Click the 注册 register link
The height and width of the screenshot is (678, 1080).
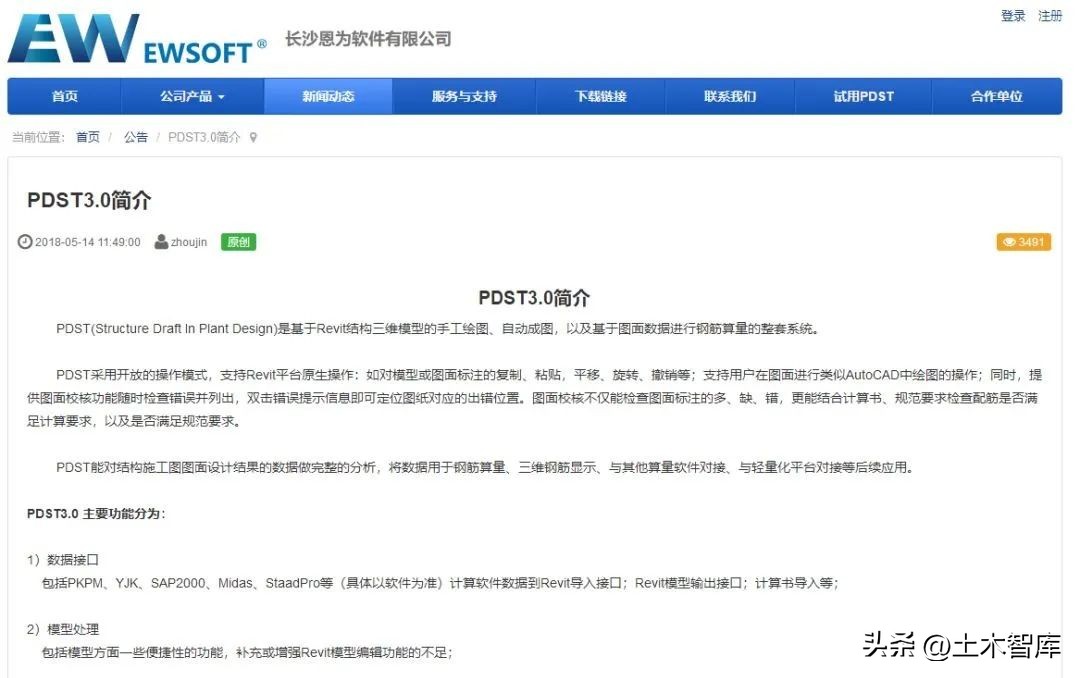[x=1050, y=16]
